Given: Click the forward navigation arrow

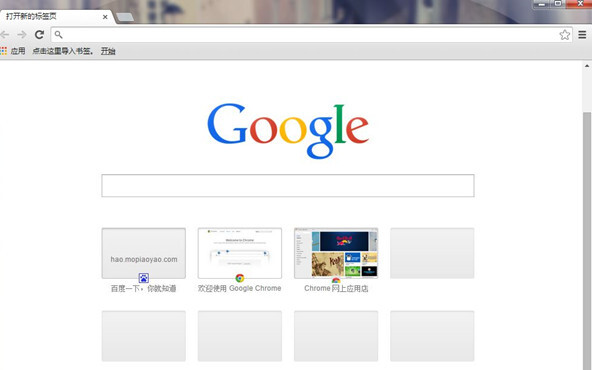Looking at the screenshot, I should pyautogui.click(x=22, y=35).
